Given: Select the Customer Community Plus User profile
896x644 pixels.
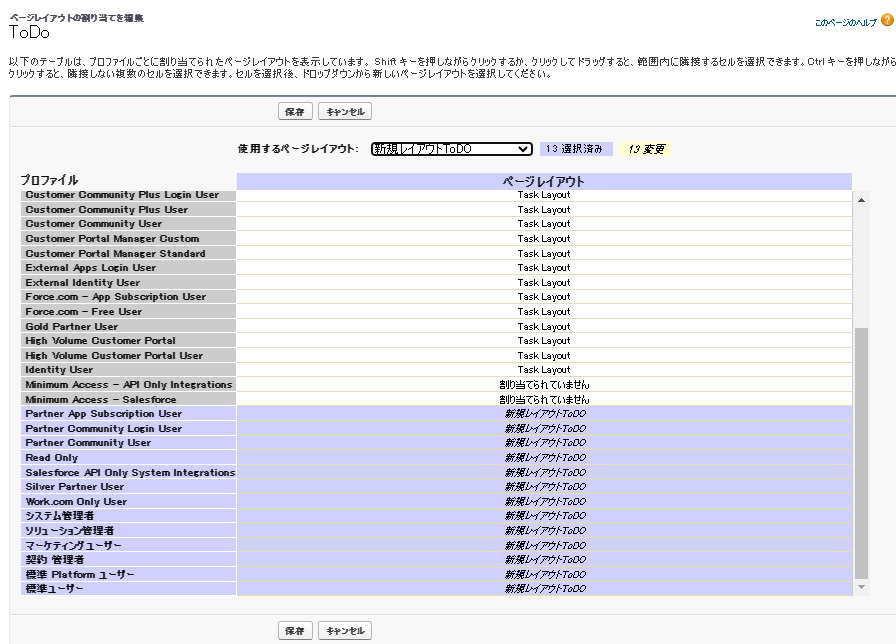Looking at the screenshot, I should [129, 210].
